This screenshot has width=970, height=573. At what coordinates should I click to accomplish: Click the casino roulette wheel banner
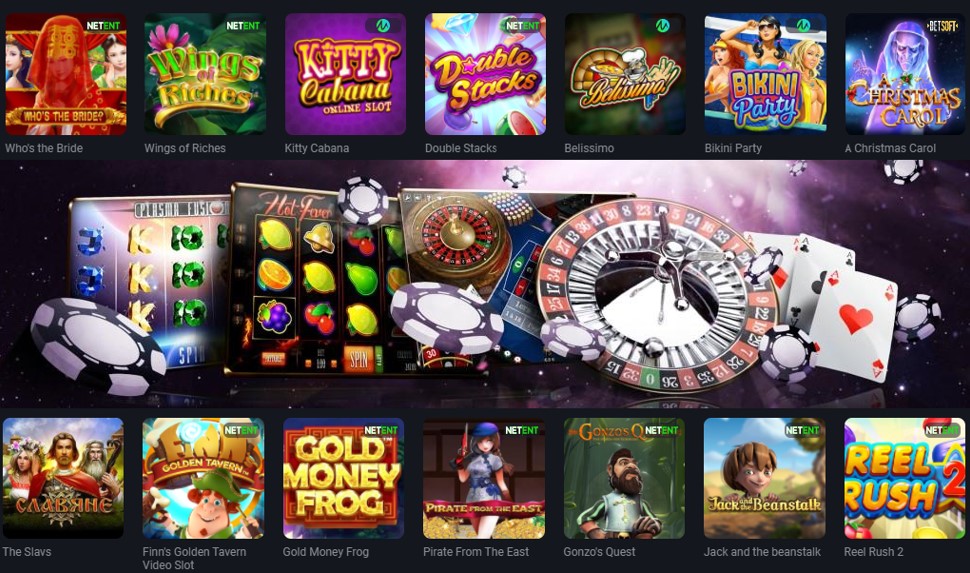(x=485, y=283)
